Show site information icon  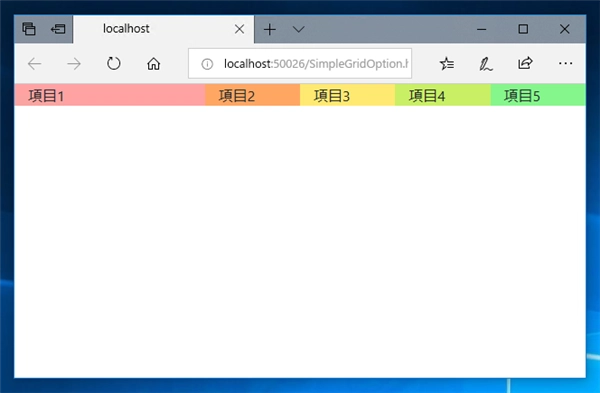[x=207, y=64]
